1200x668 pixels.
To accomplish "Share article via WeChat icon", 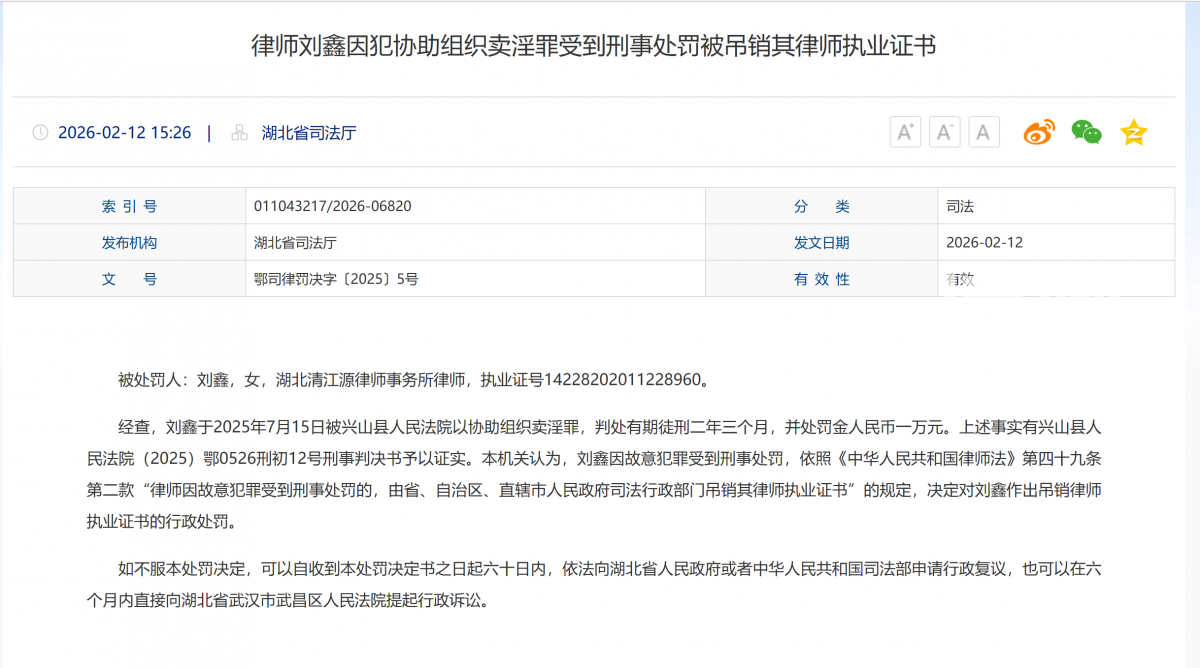I will pyautogui.click(x=1086, y=132).
